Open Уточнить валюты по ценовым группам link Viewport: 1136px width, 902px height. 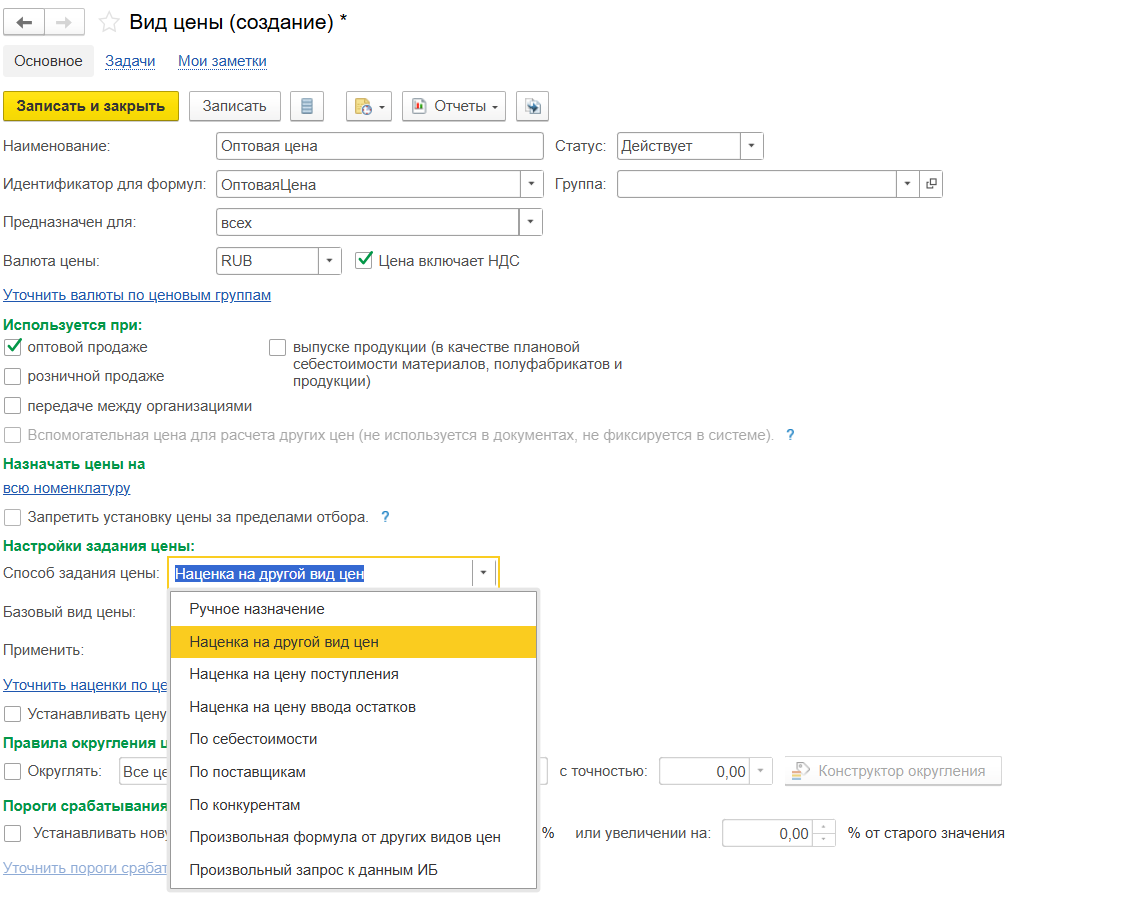(137, 295)
